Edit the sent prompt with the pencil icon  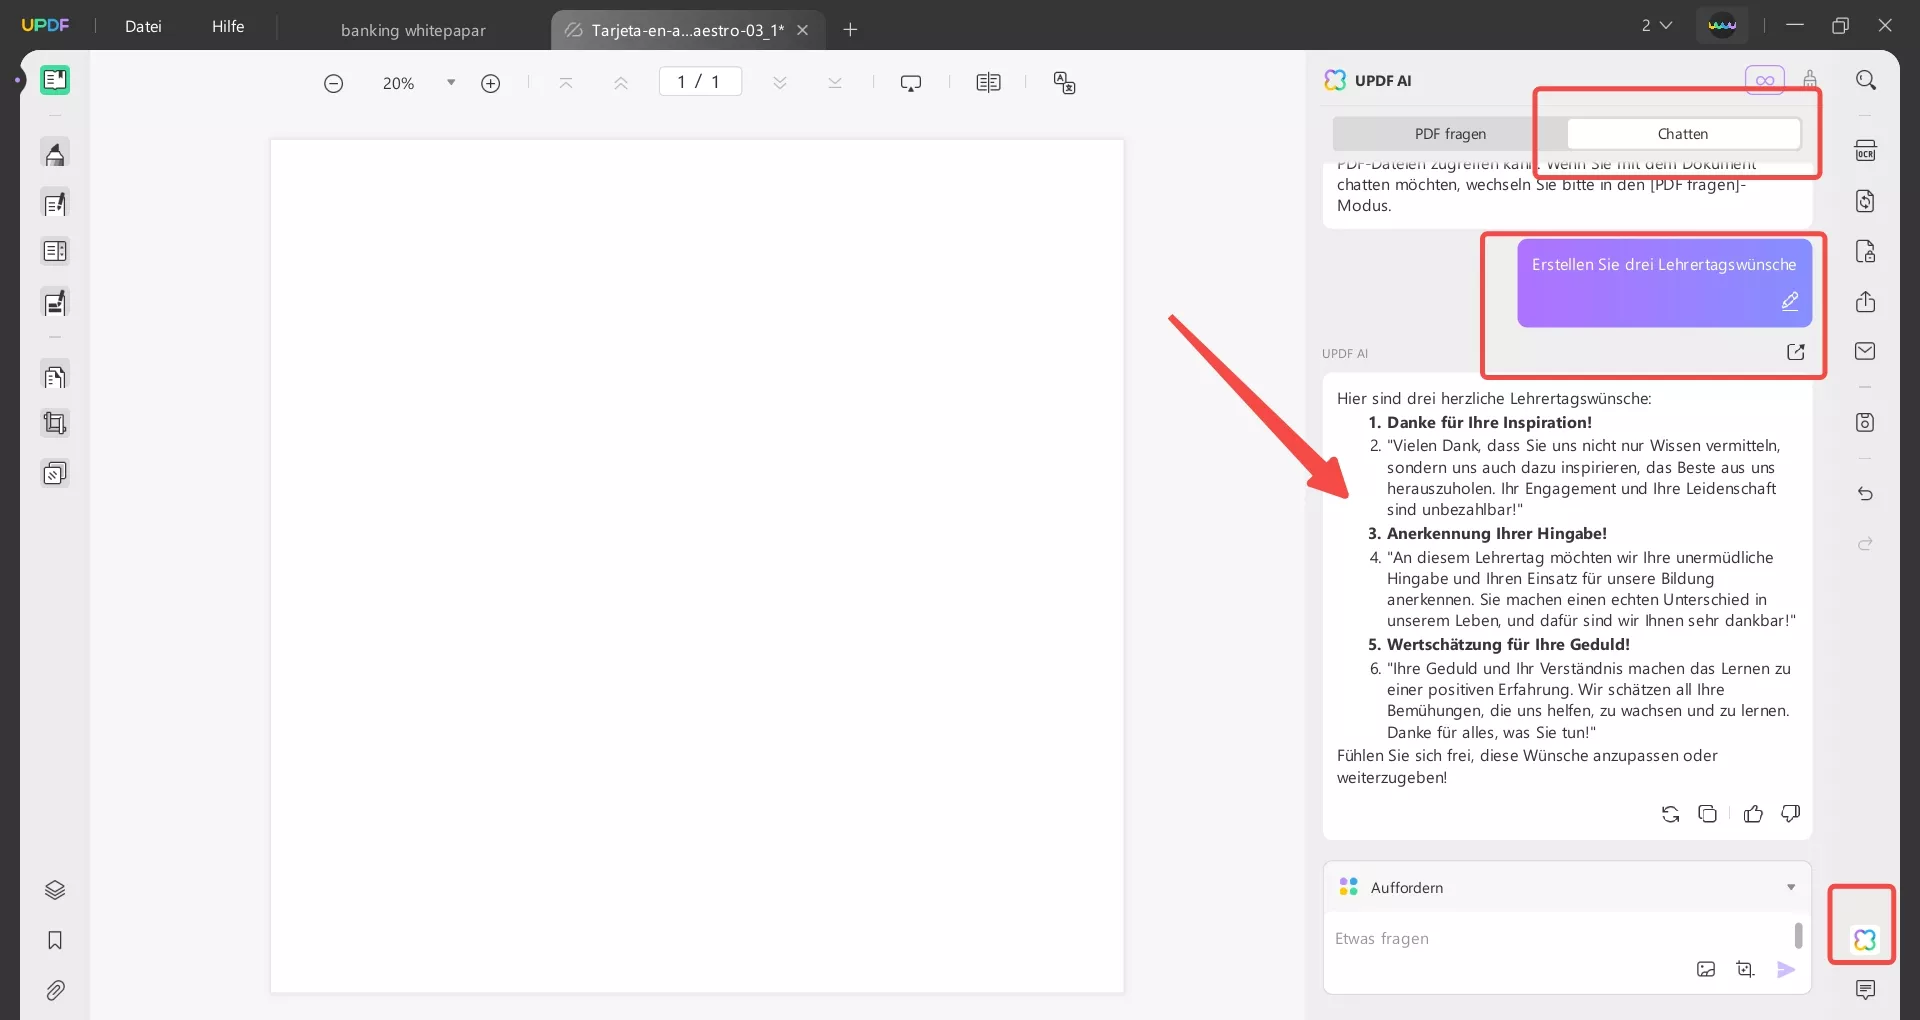pos(1790,301)
